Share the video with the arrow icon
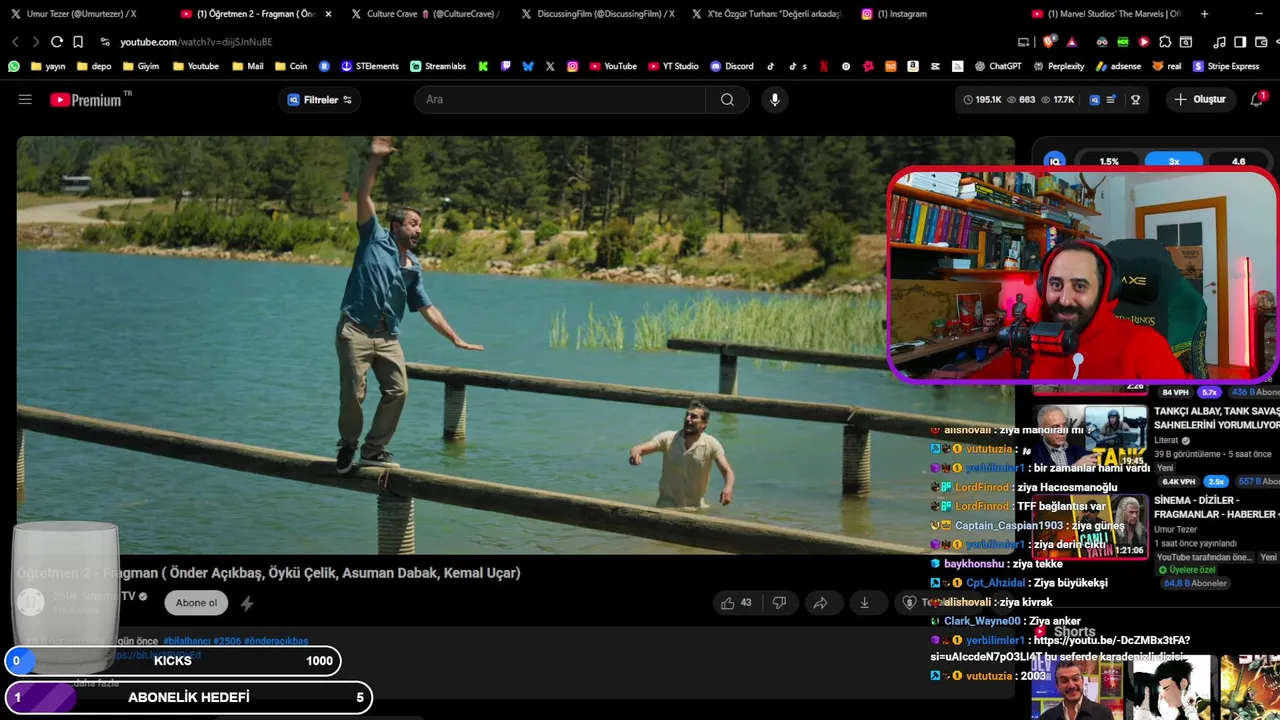Image resolution: width=1280 pixels, height=720 pixels. click(820, 603)
